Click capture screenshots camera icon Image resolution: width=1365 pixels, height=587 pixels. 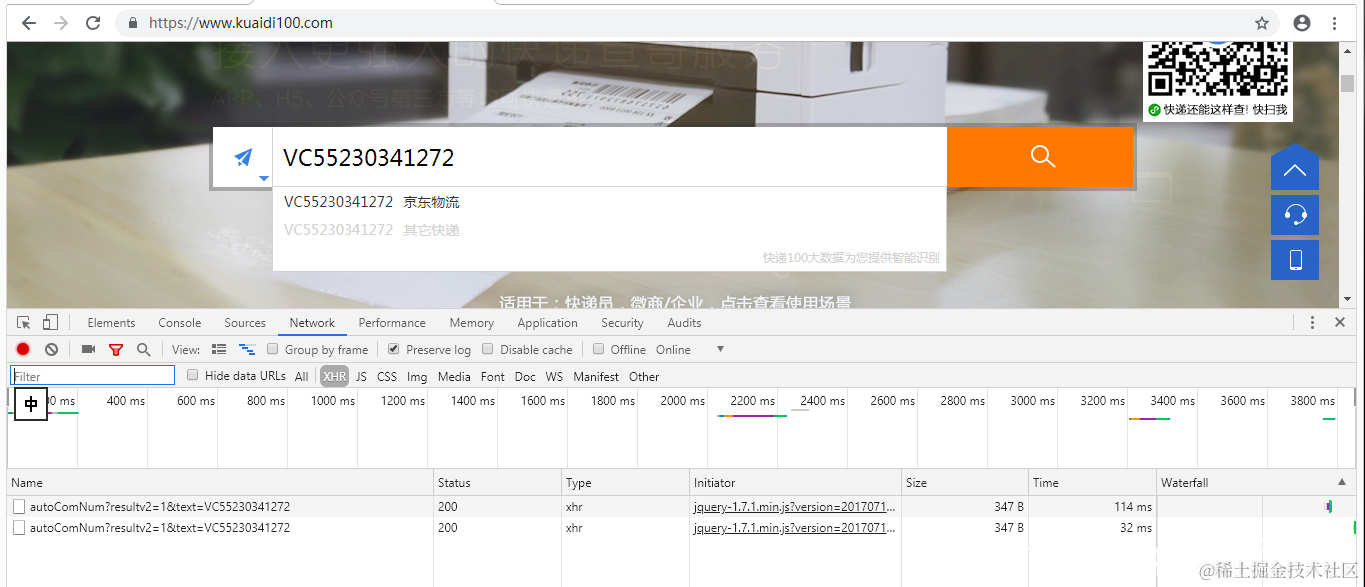[88, 349]
